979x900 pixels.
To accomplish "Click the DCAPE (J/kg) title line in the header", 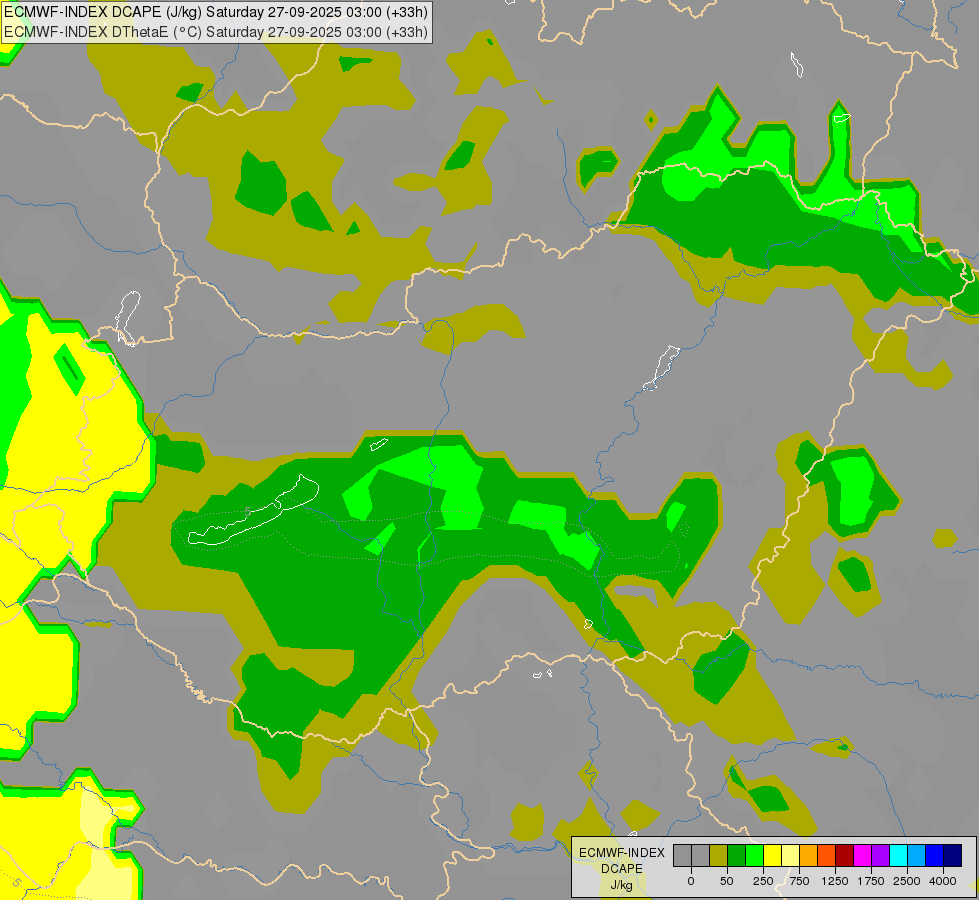I will 215,12.
